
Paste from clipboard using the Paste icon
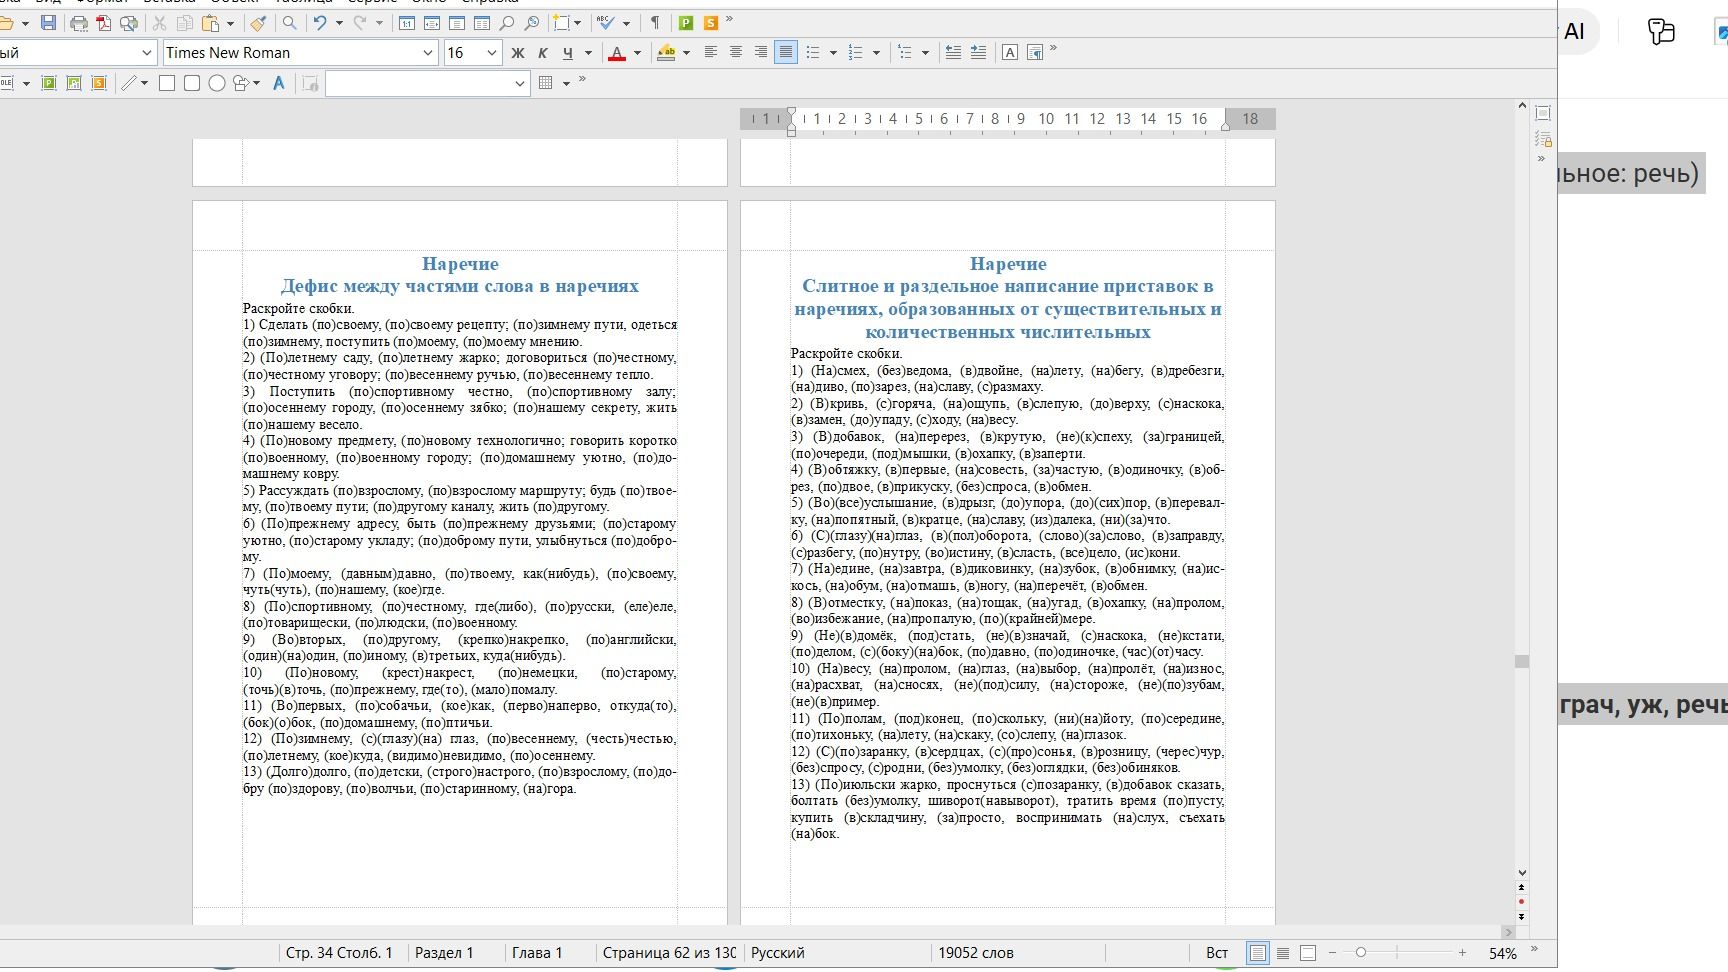[x=210, y=22]
